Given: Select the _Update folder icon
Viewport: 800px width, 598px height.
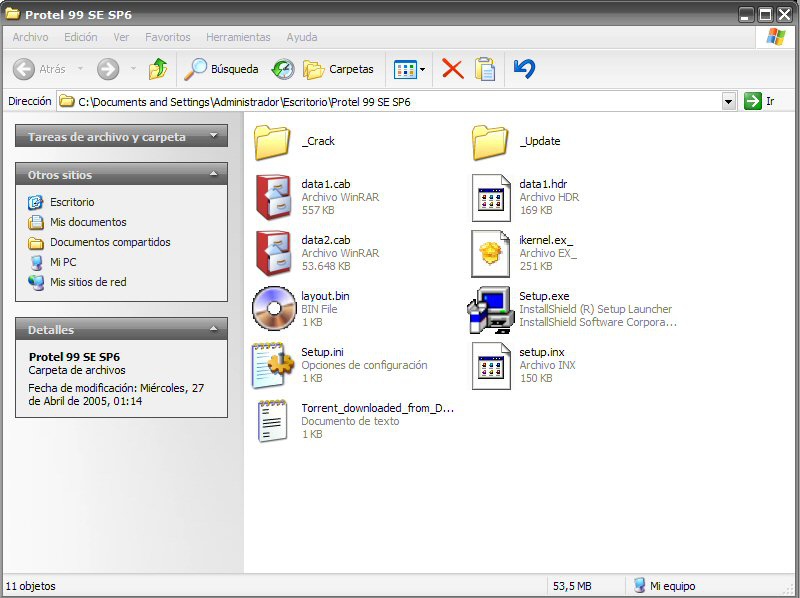Looking at the screenshot, I should coord(490,142).
